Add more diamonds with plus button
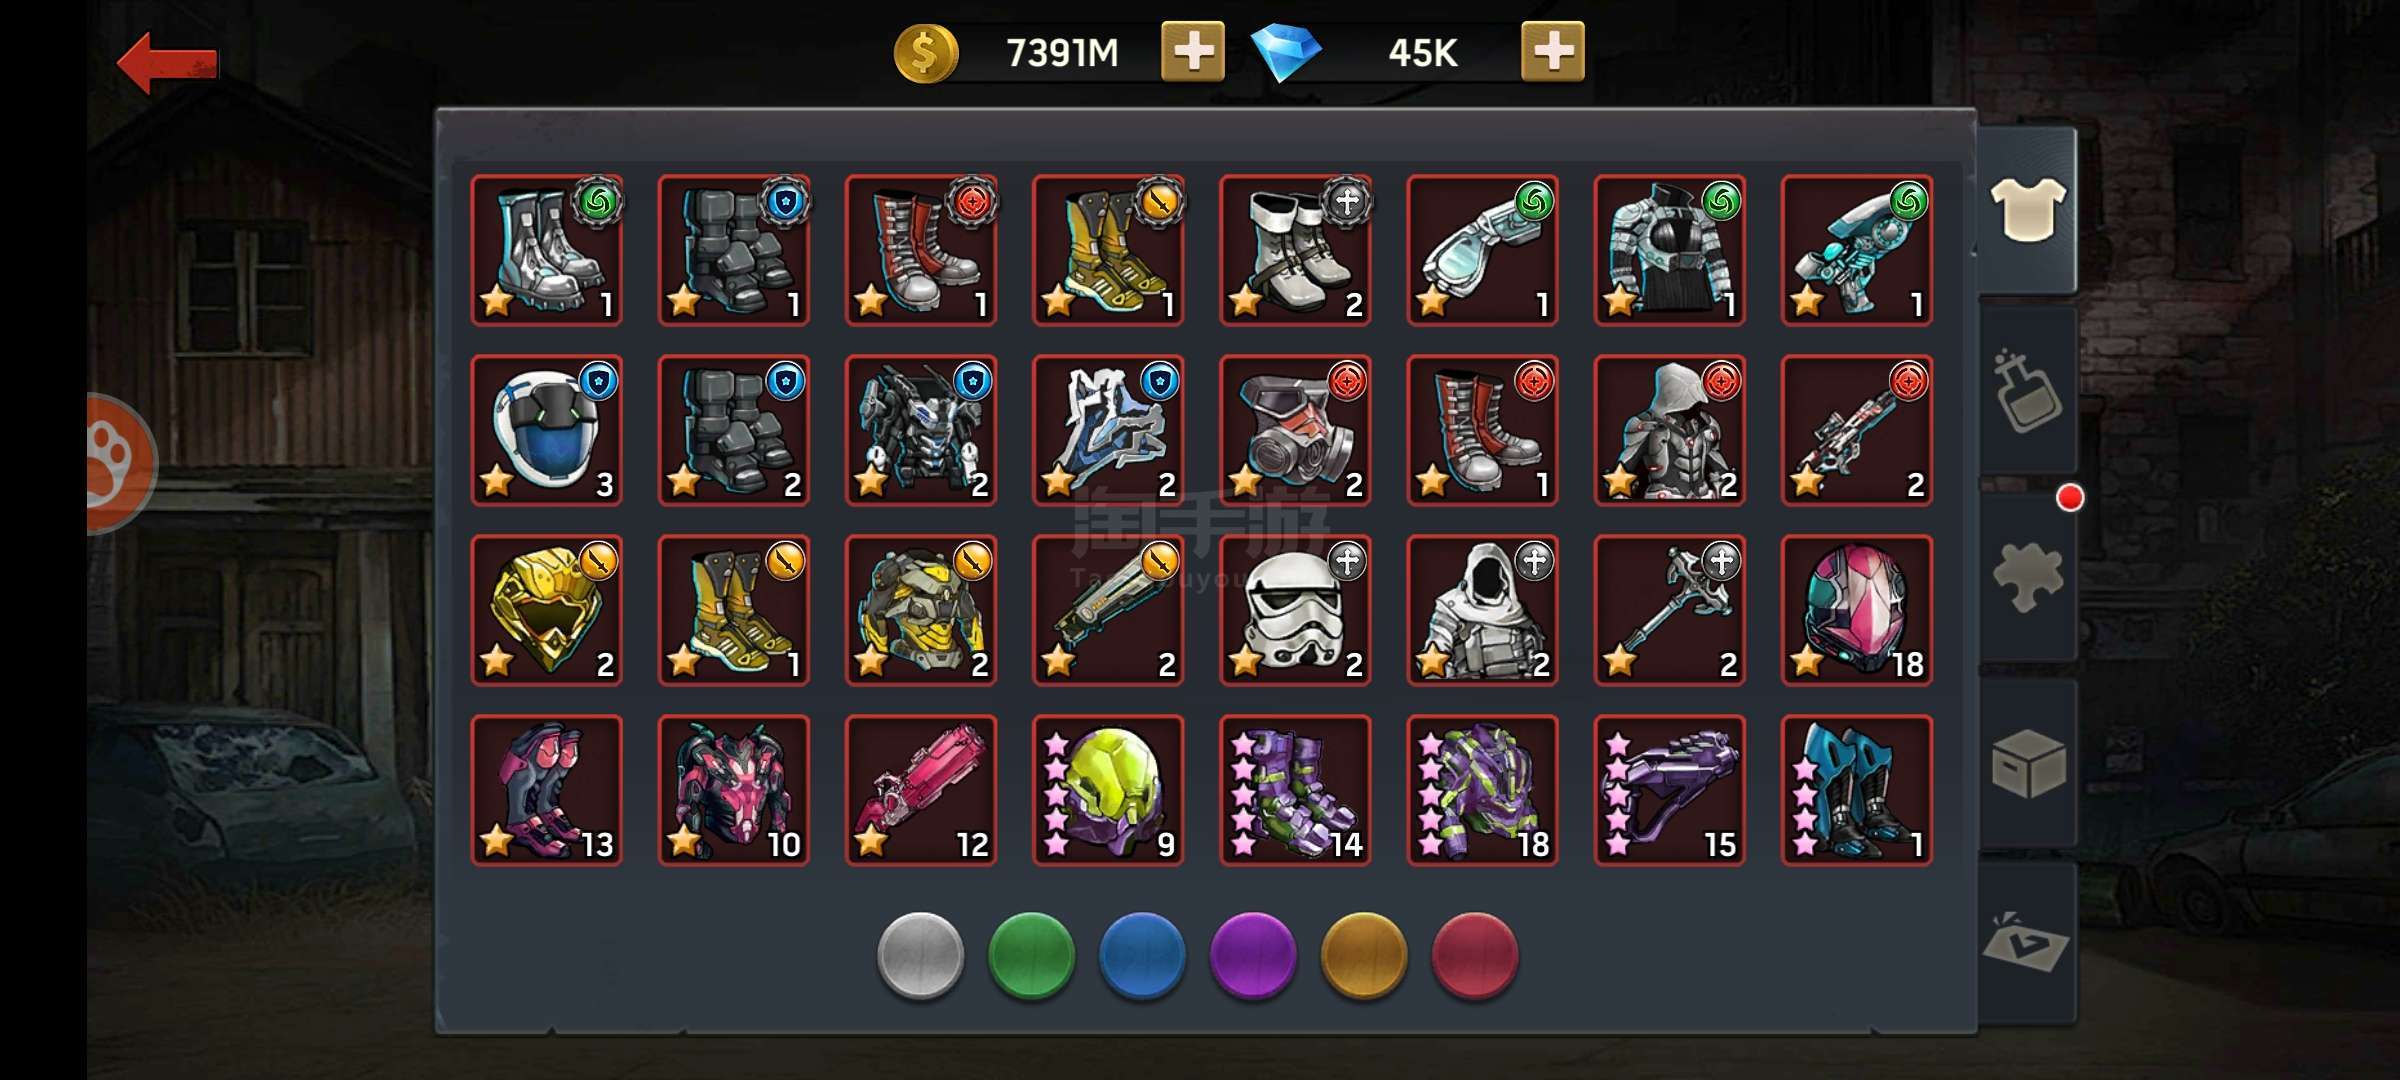Screen dimensions: 2400x1080 pyautogui.click(x=1552, y=51)
